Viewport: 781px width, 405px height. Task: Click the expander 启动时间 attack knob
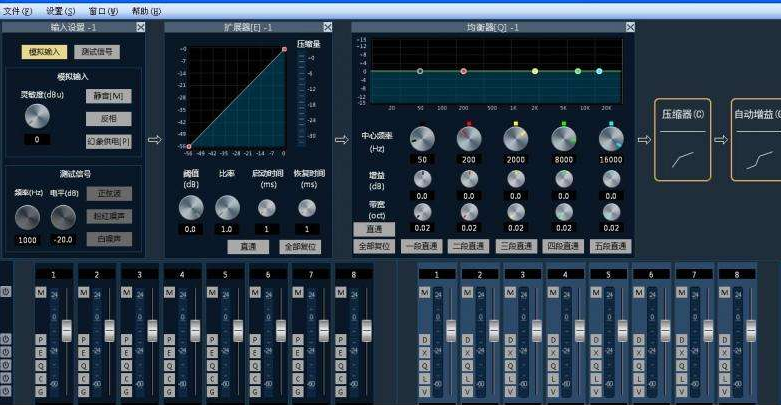266,208
